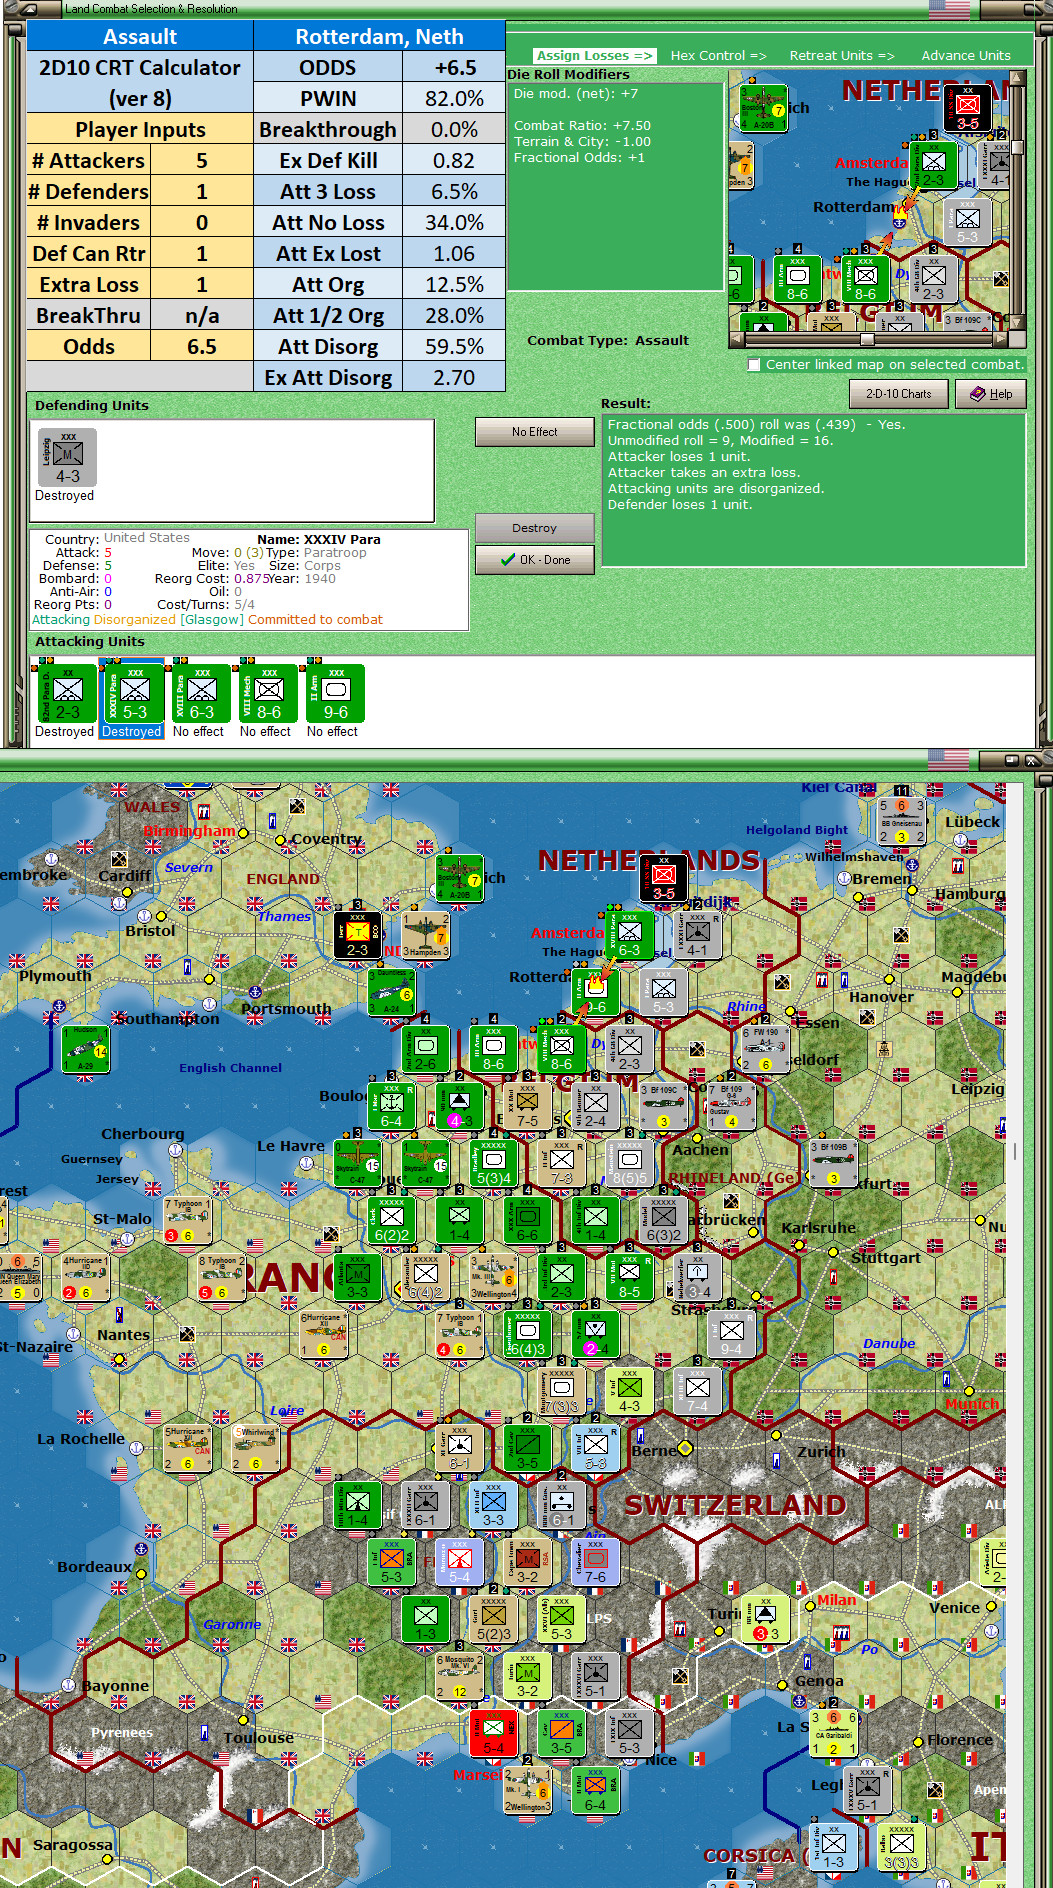This screenshot has width=1053, height=1888.
Task: Open the Assign Losses tab
Action: [594, 56]
